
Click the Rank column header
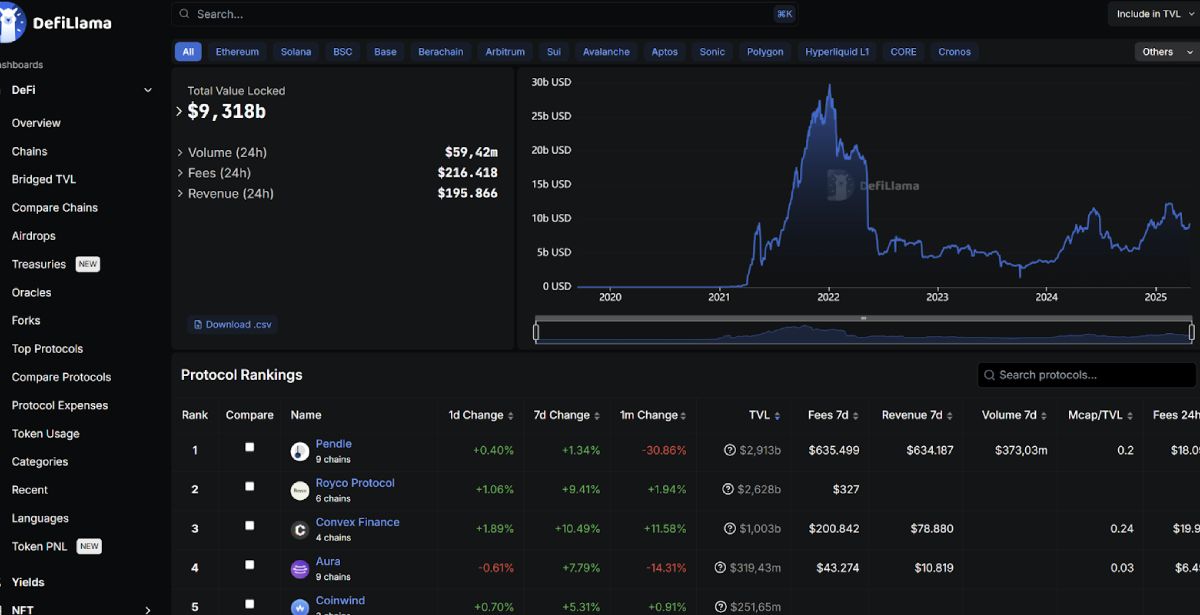tap(195, 415)
